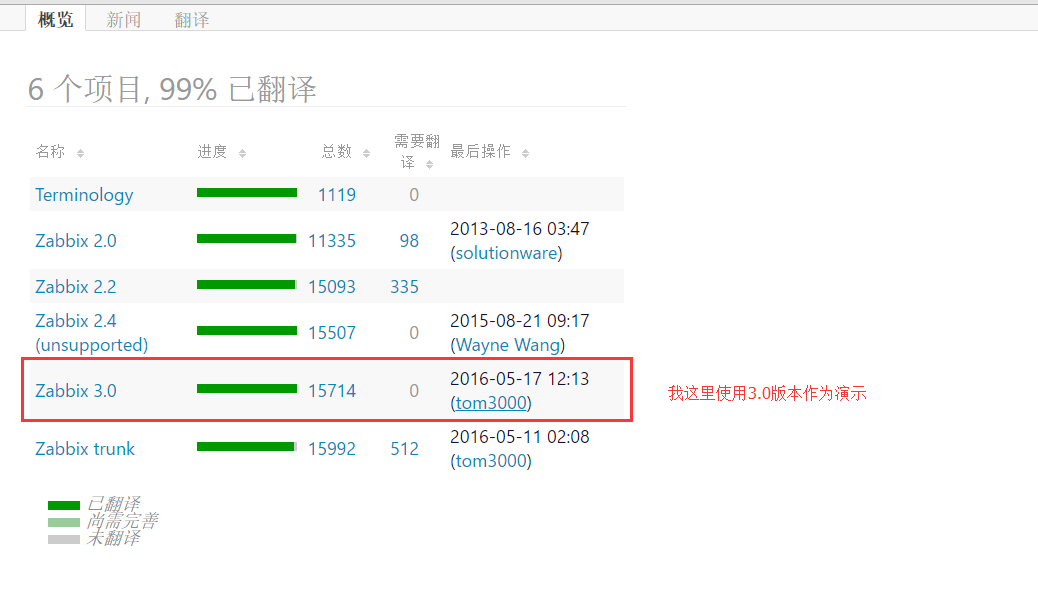Screen dimensions: 1038x609
Task: Open the Zabbix 3.0 project
Action: (x=75, y=391)
